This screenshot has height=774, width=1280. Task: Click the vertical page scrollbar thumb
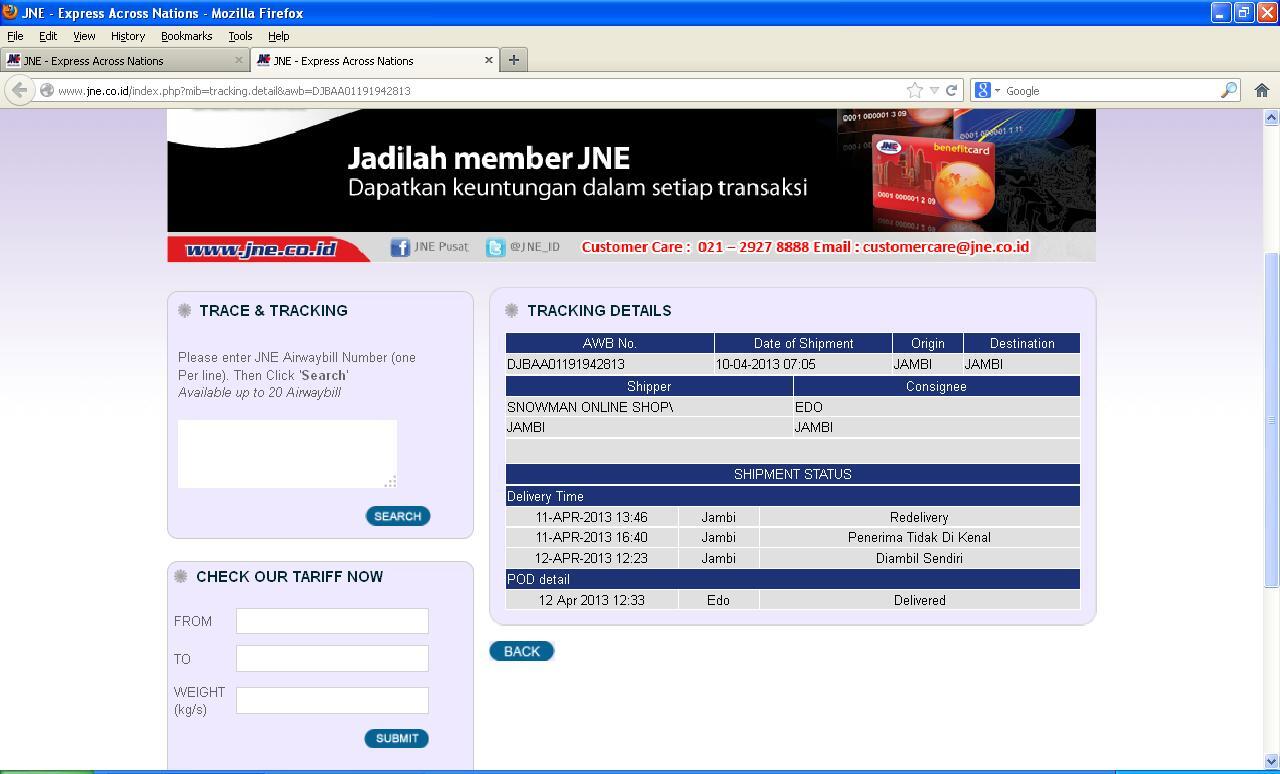coord(1271,420)
